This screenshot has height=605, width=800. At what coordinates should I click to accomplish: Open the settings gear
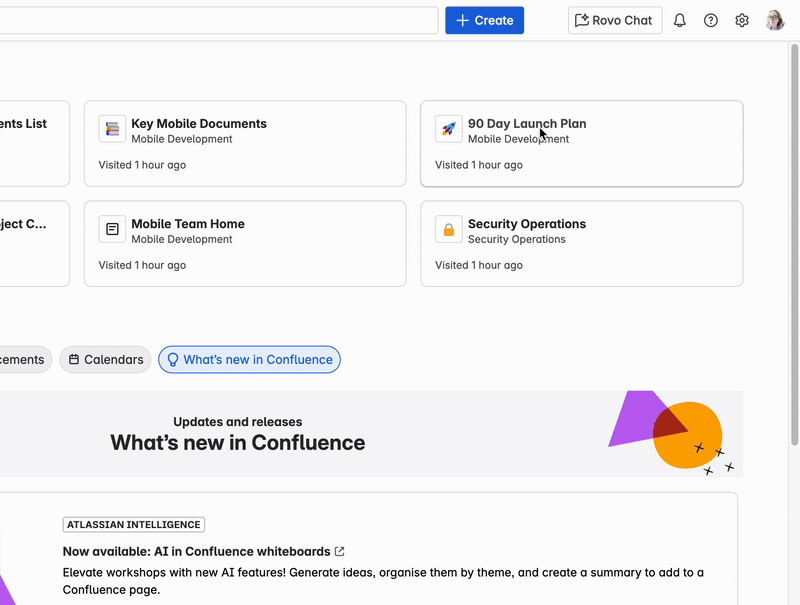pos(741,20)
